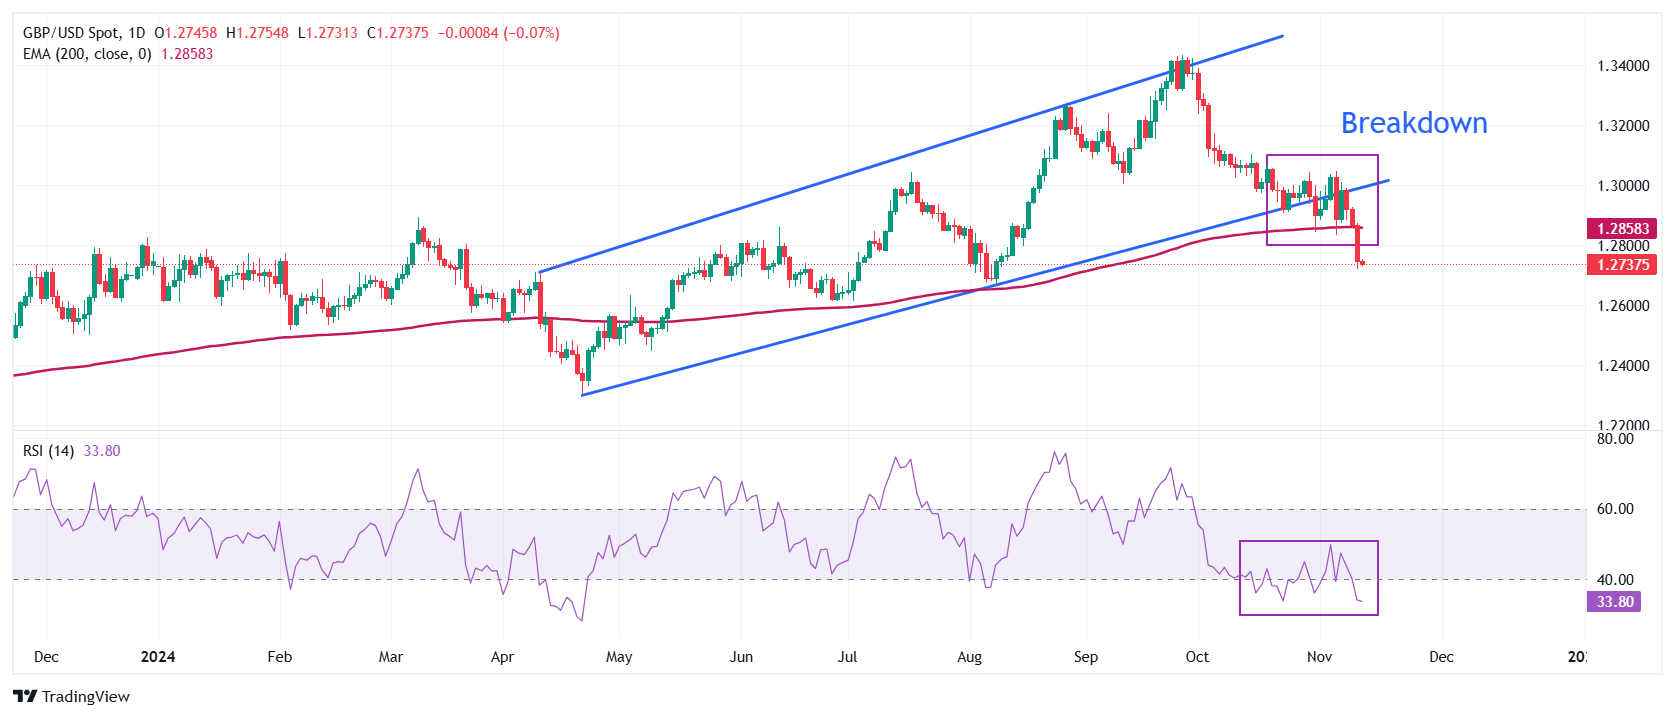The image size is (1675, 718).
Task: Click the Breakdown text annotation
Action: [1413, 123]
